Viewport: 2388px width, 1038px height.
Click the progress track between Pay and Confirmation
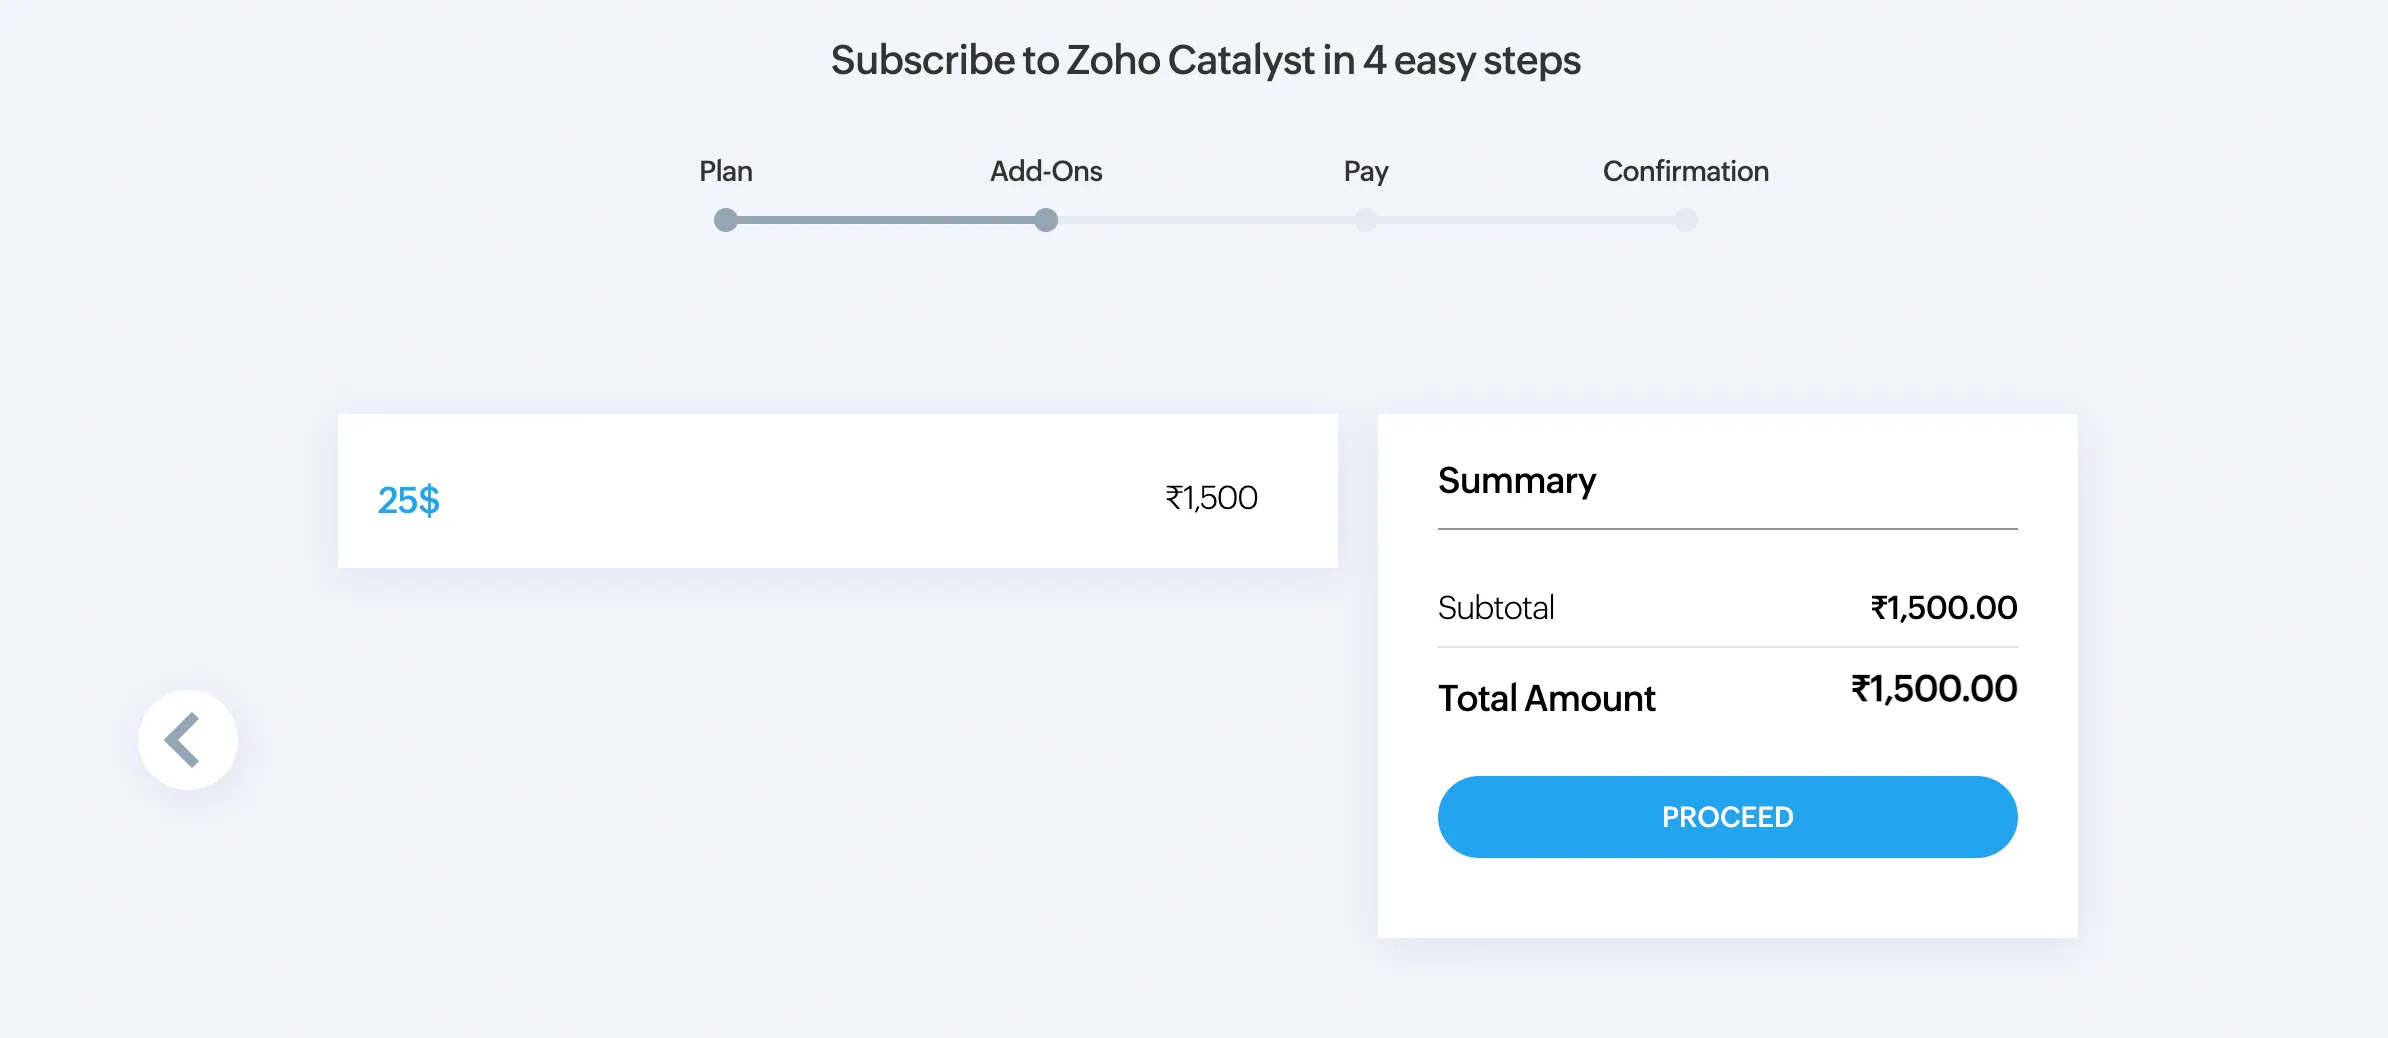pyautogui.click(x=1526, y=220)
